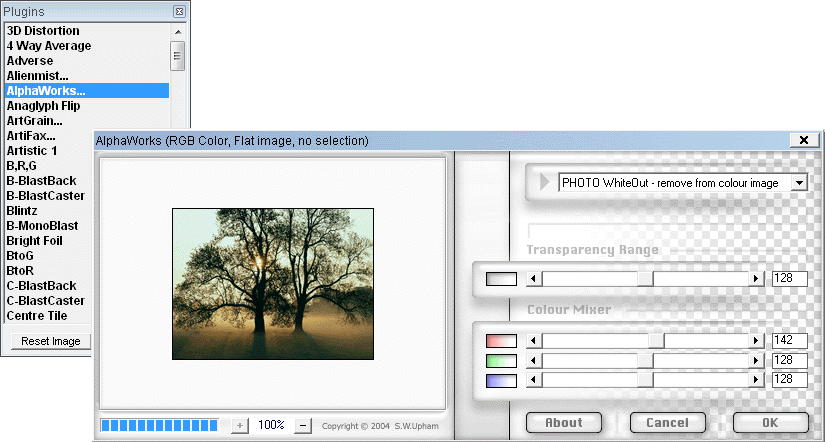825x442 pixels.
Task: Close the AlphaWorks dialog
Action: click(804, 140)
